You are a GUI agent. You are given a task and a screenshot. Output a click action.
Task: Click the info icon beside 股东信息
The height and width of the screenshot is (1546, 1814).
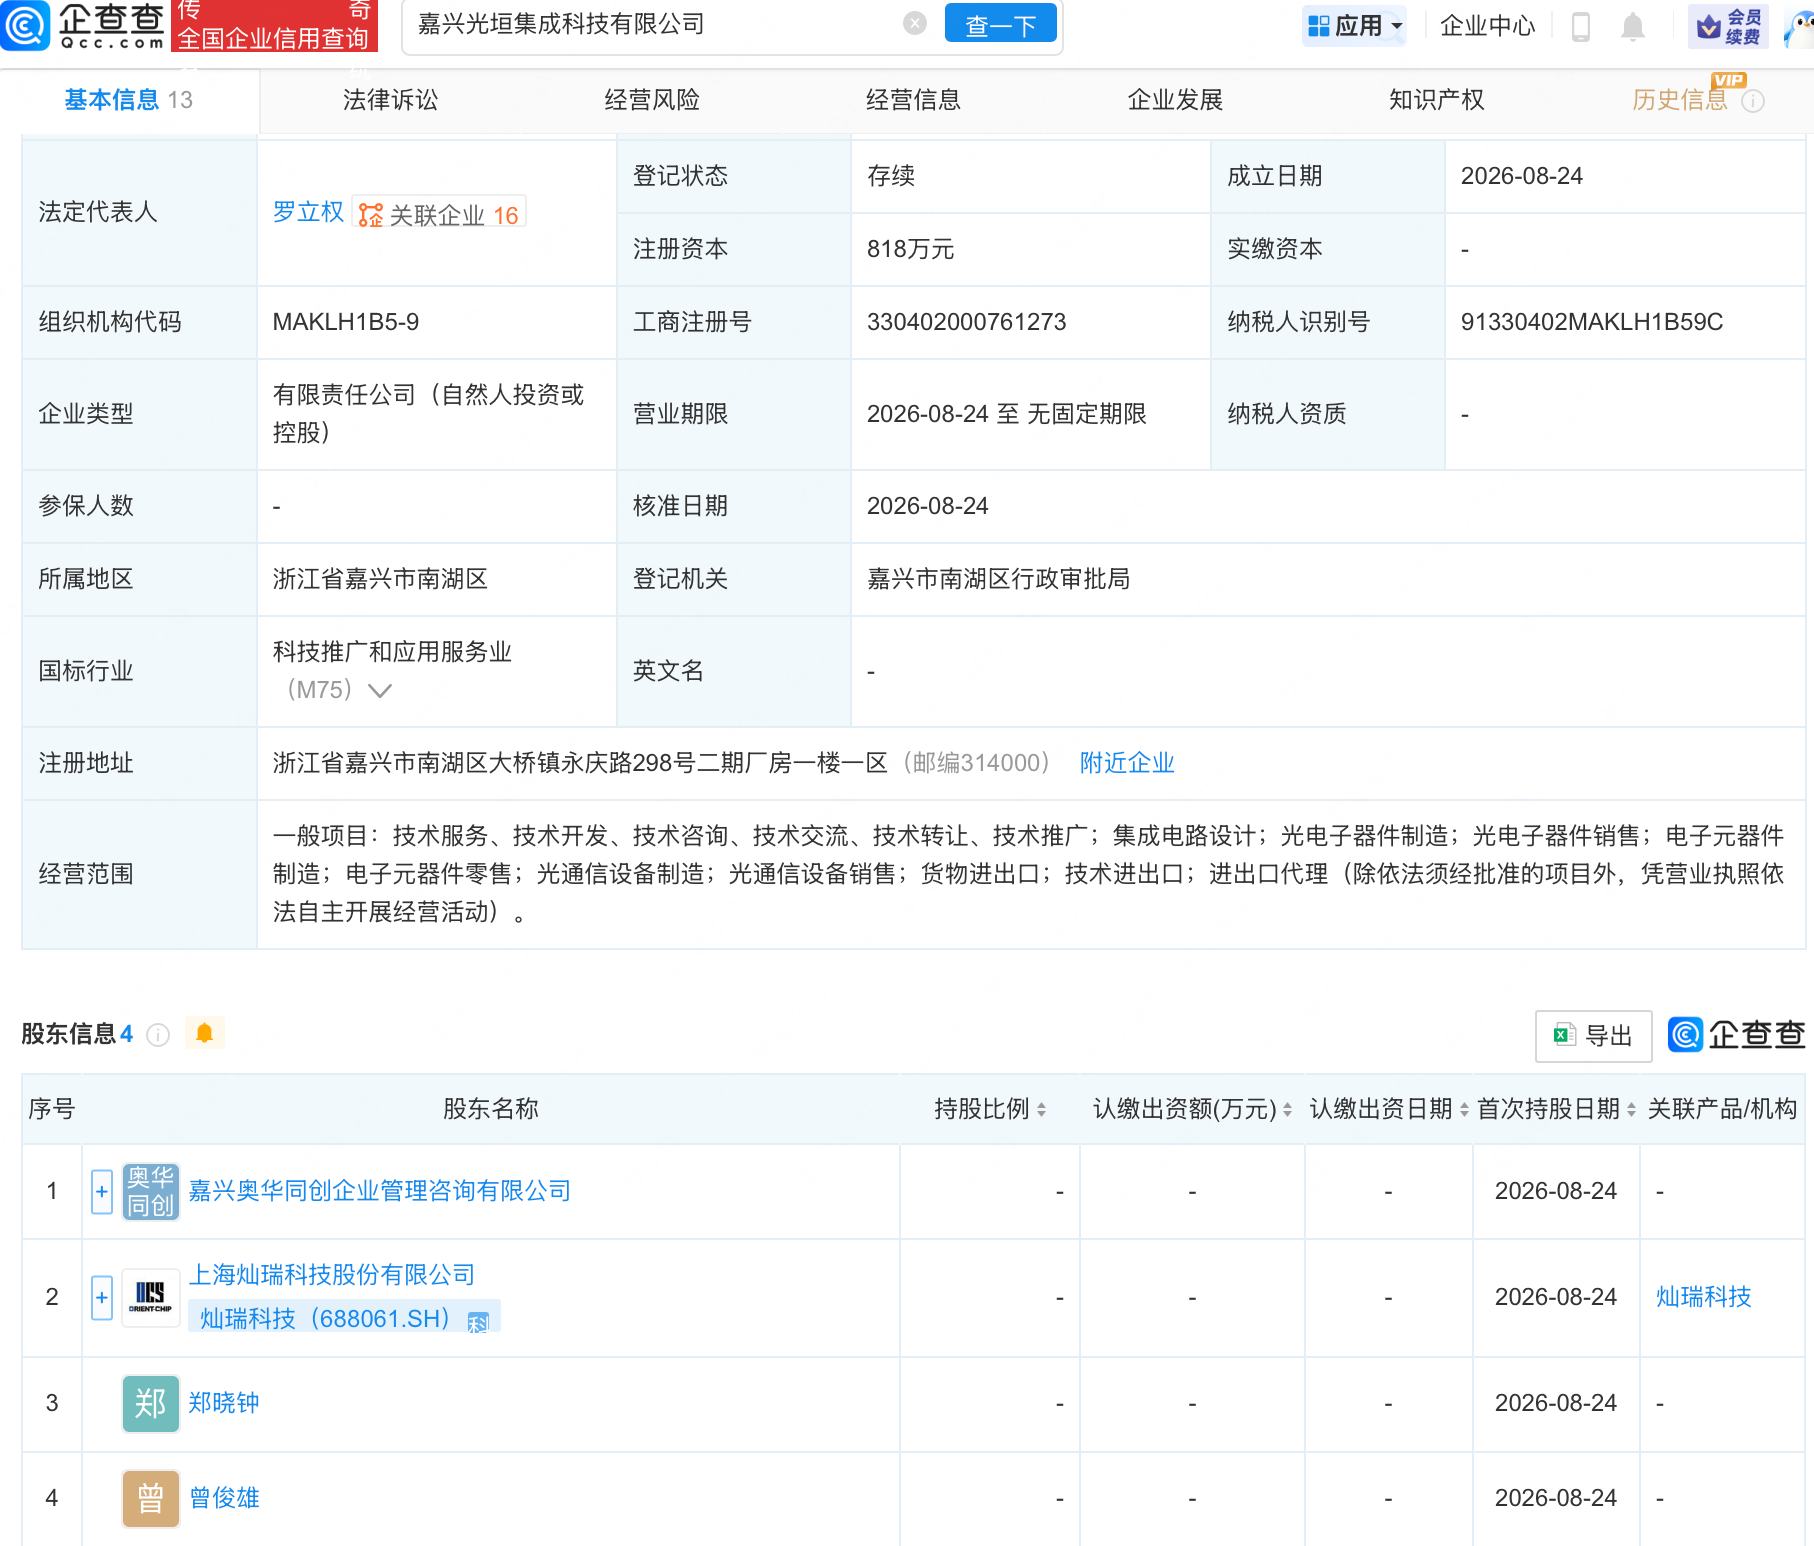(158, 1035)
